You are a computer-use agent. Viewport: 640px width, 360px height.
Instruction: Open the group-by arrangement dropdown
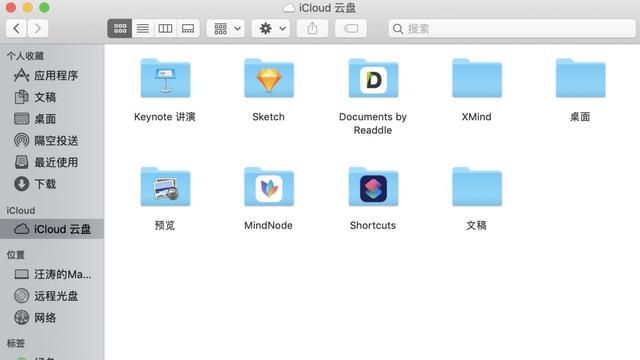[x=226, y=29]
